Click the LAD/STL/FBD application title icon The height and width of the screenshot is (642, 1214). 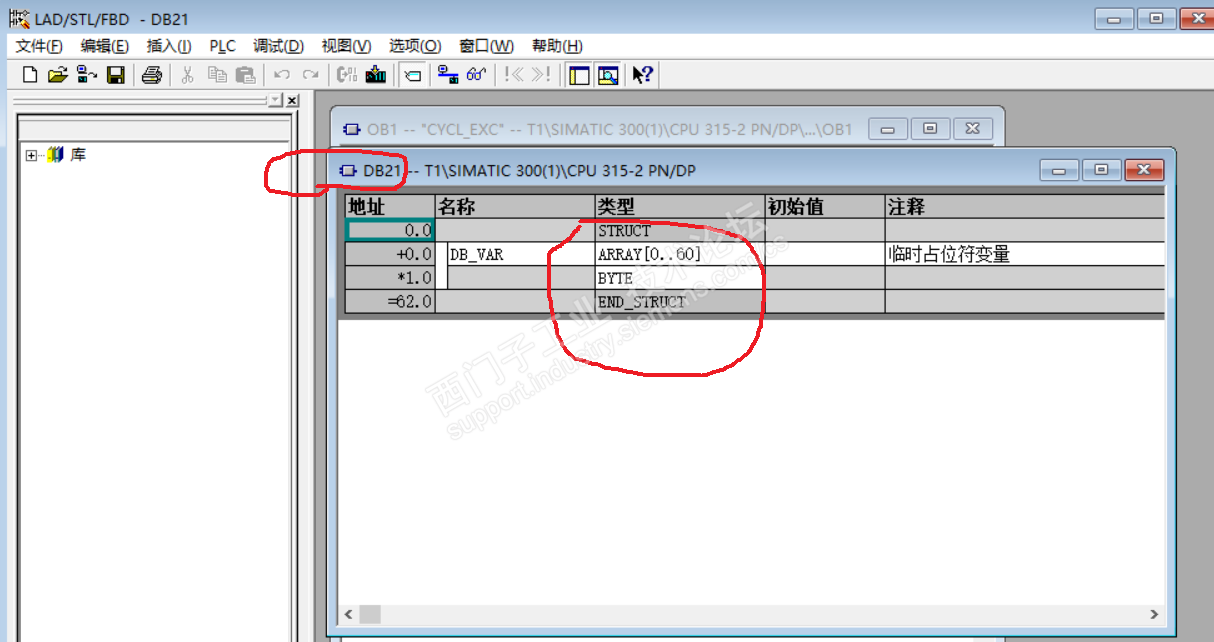coord(19,18)
